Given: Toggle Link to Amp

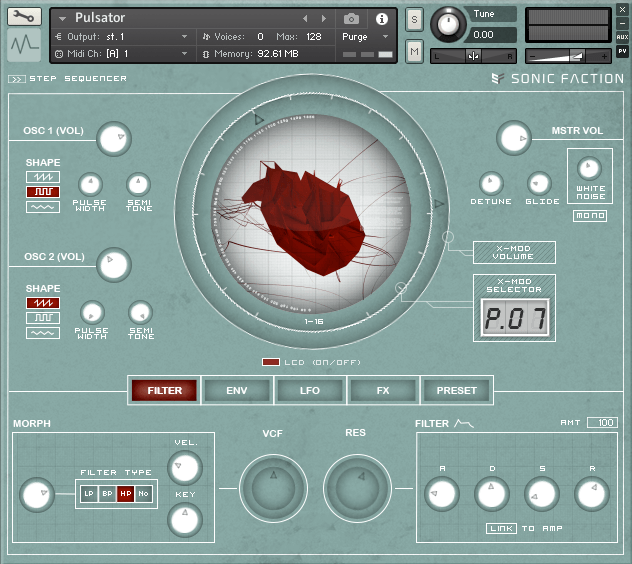Looking at the screenshot, I should coord(501,528).
